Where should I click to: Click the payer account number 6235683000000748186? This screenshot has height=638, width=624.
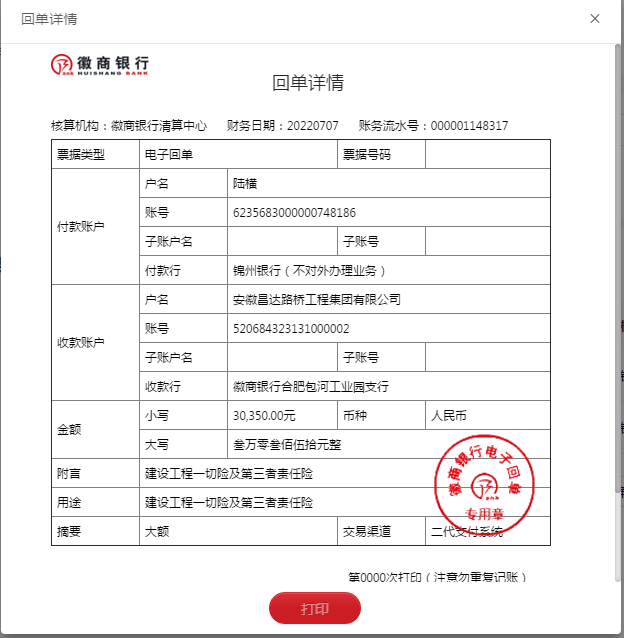(x=294, y=213)
